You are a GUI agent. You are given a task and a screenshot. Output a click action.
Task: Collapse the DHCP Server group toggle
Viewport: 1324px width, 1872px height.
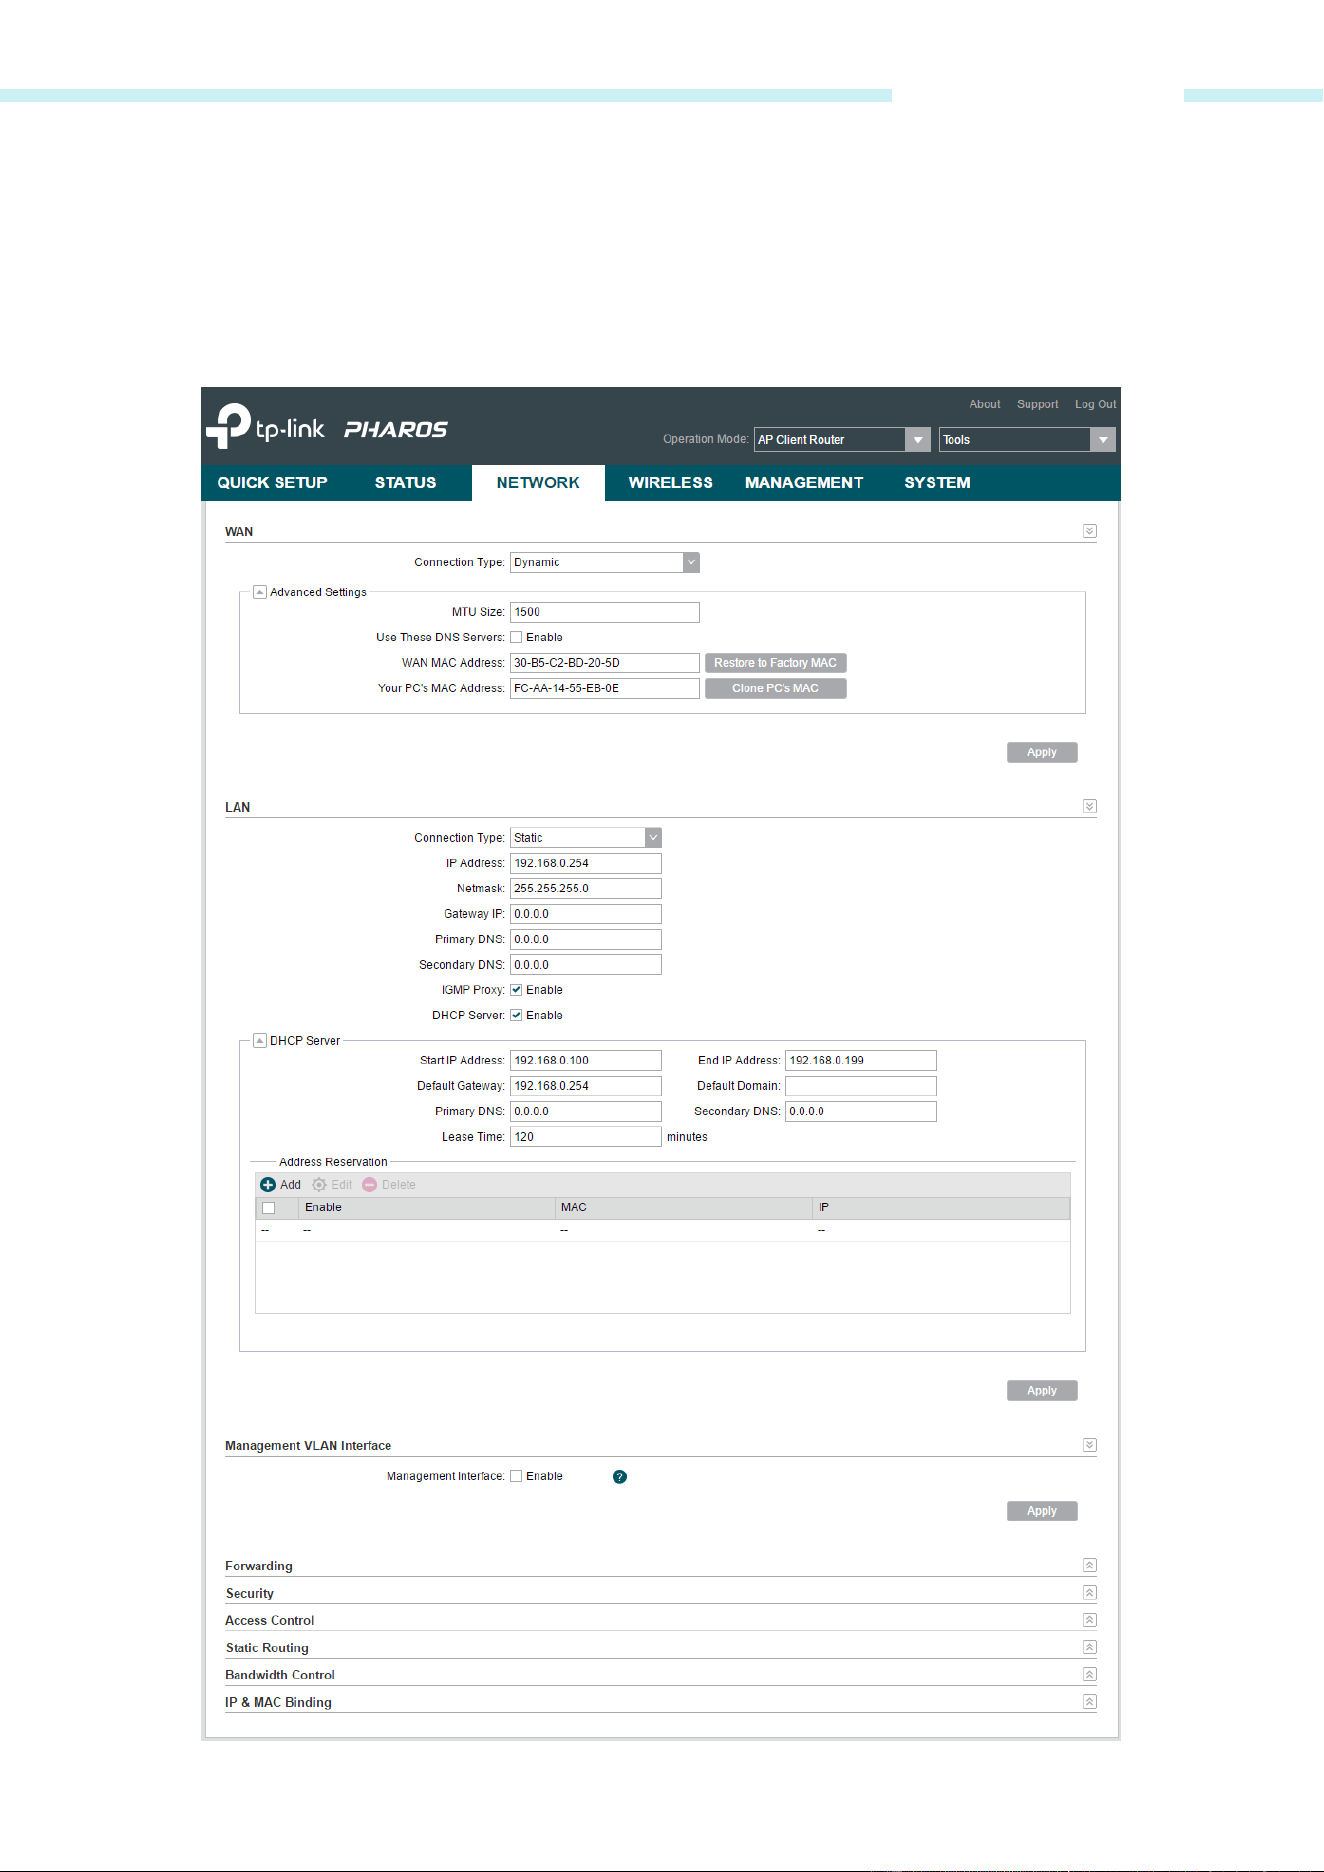click(260, 1040)
